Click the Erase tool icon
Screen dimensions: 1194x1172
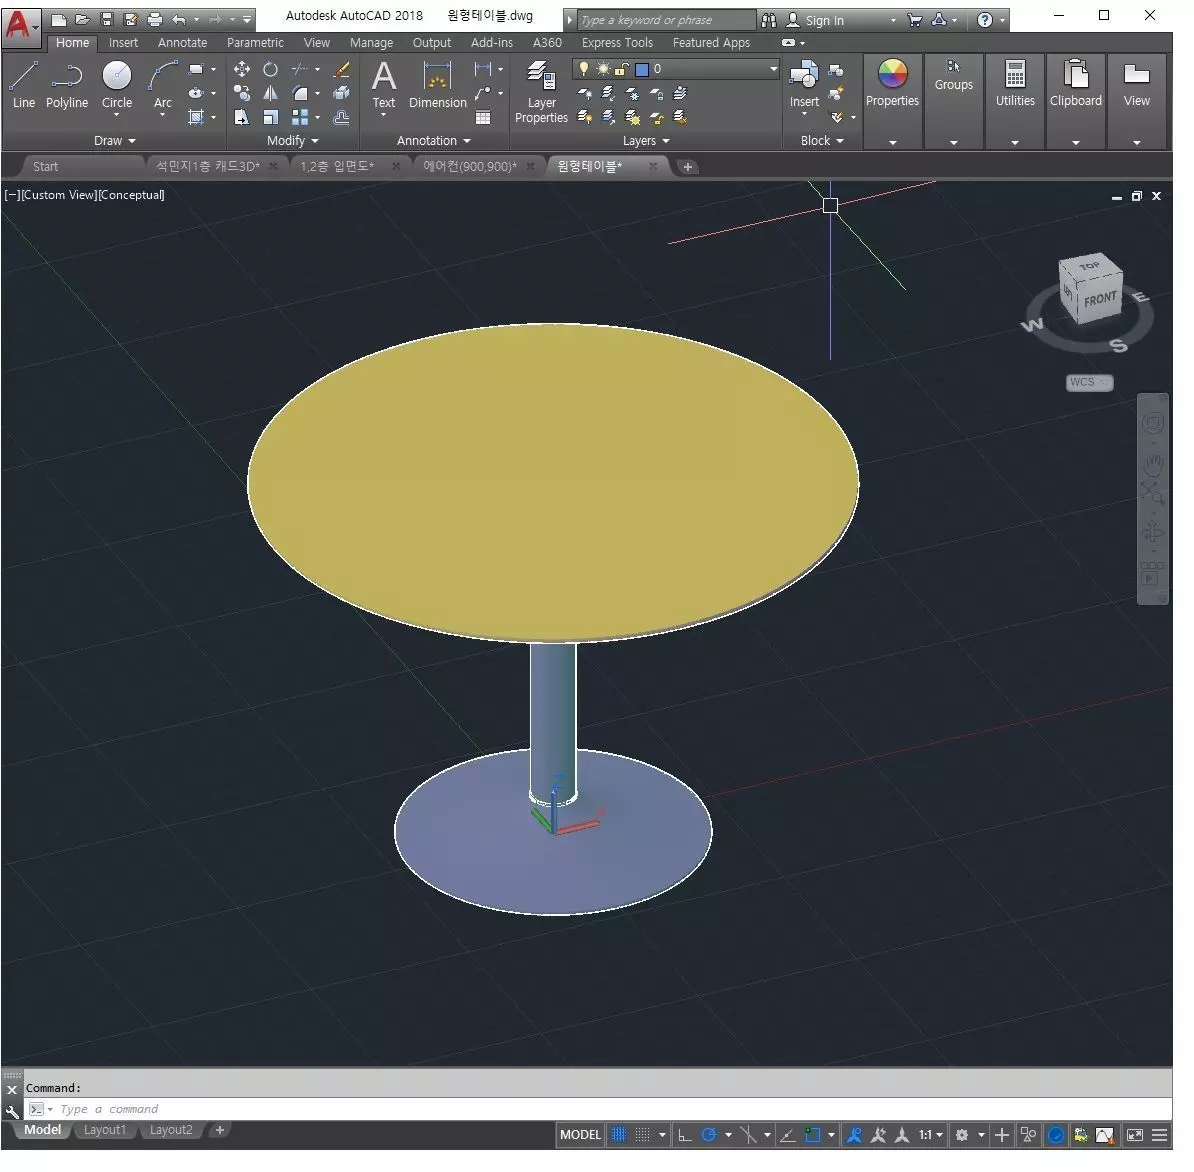point(342,69)
